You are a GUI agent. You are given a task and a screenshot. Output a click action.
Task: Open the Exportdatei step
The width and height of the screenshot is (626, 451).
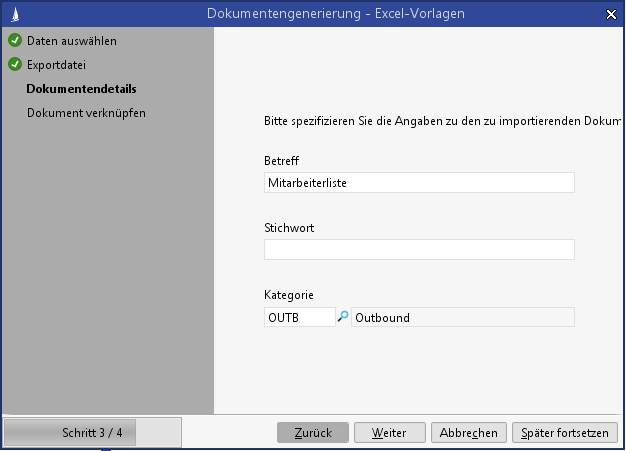pyautogui.click(x=56, y=65)
